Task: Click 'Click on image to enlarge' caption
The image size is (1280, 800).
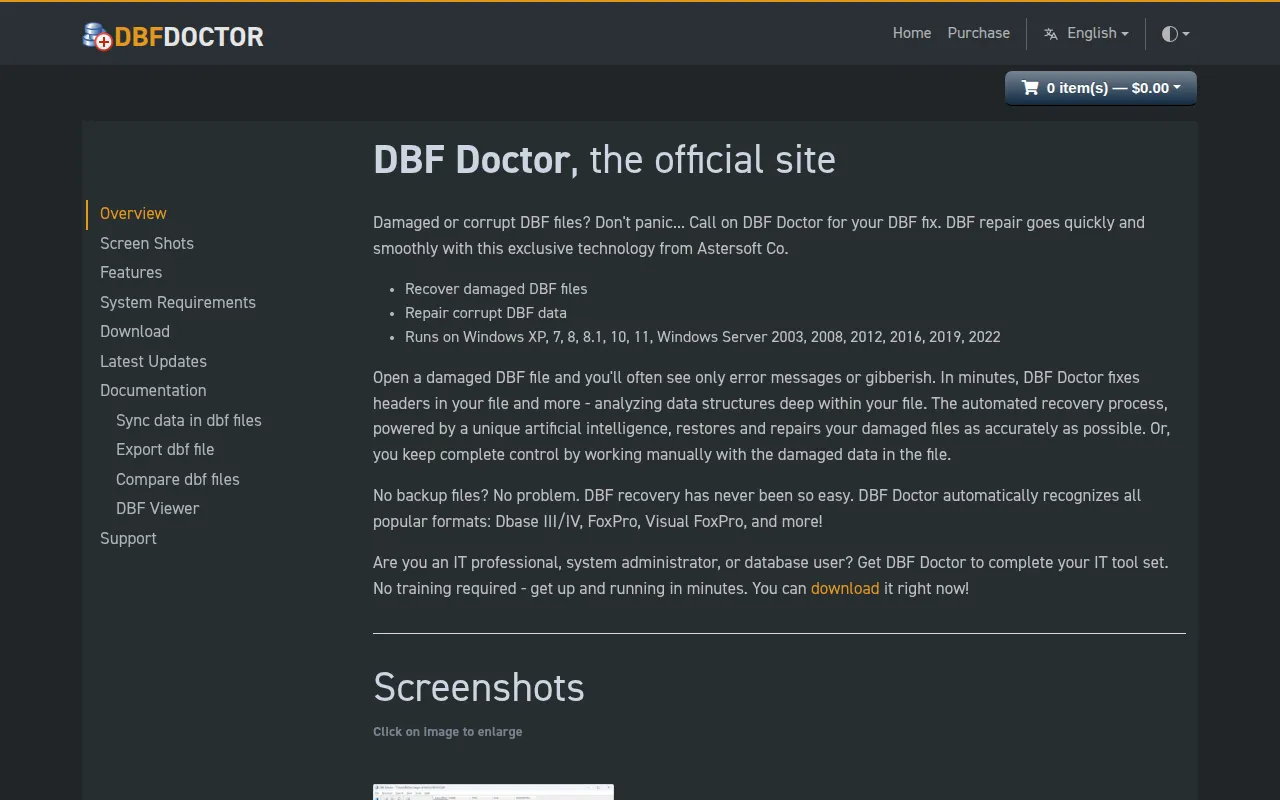Action: (448, 732)
